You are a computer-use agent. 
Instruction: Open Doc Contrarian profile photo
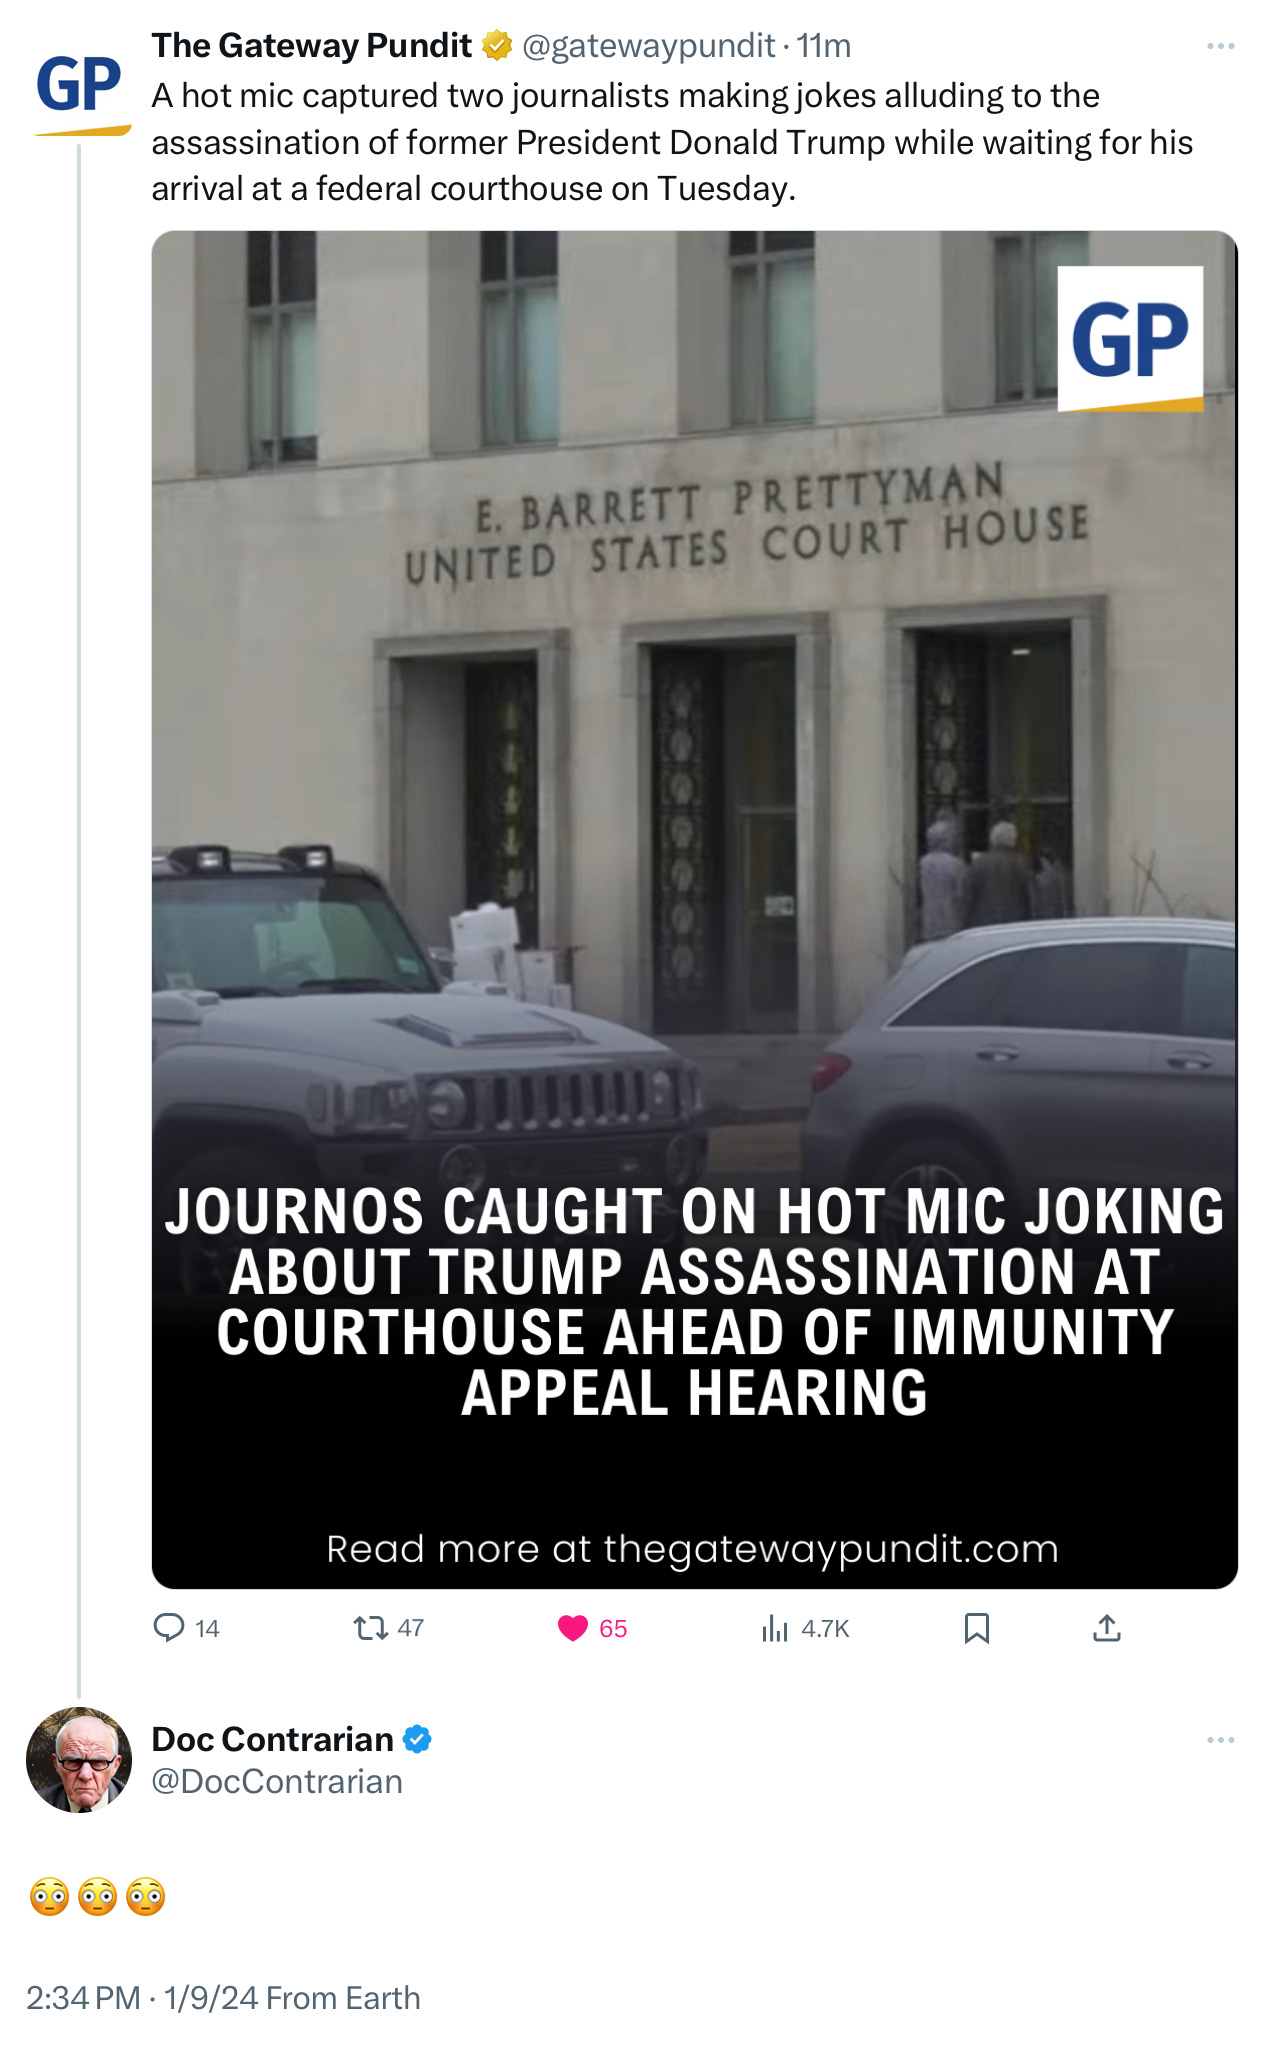pos(79,1759)
